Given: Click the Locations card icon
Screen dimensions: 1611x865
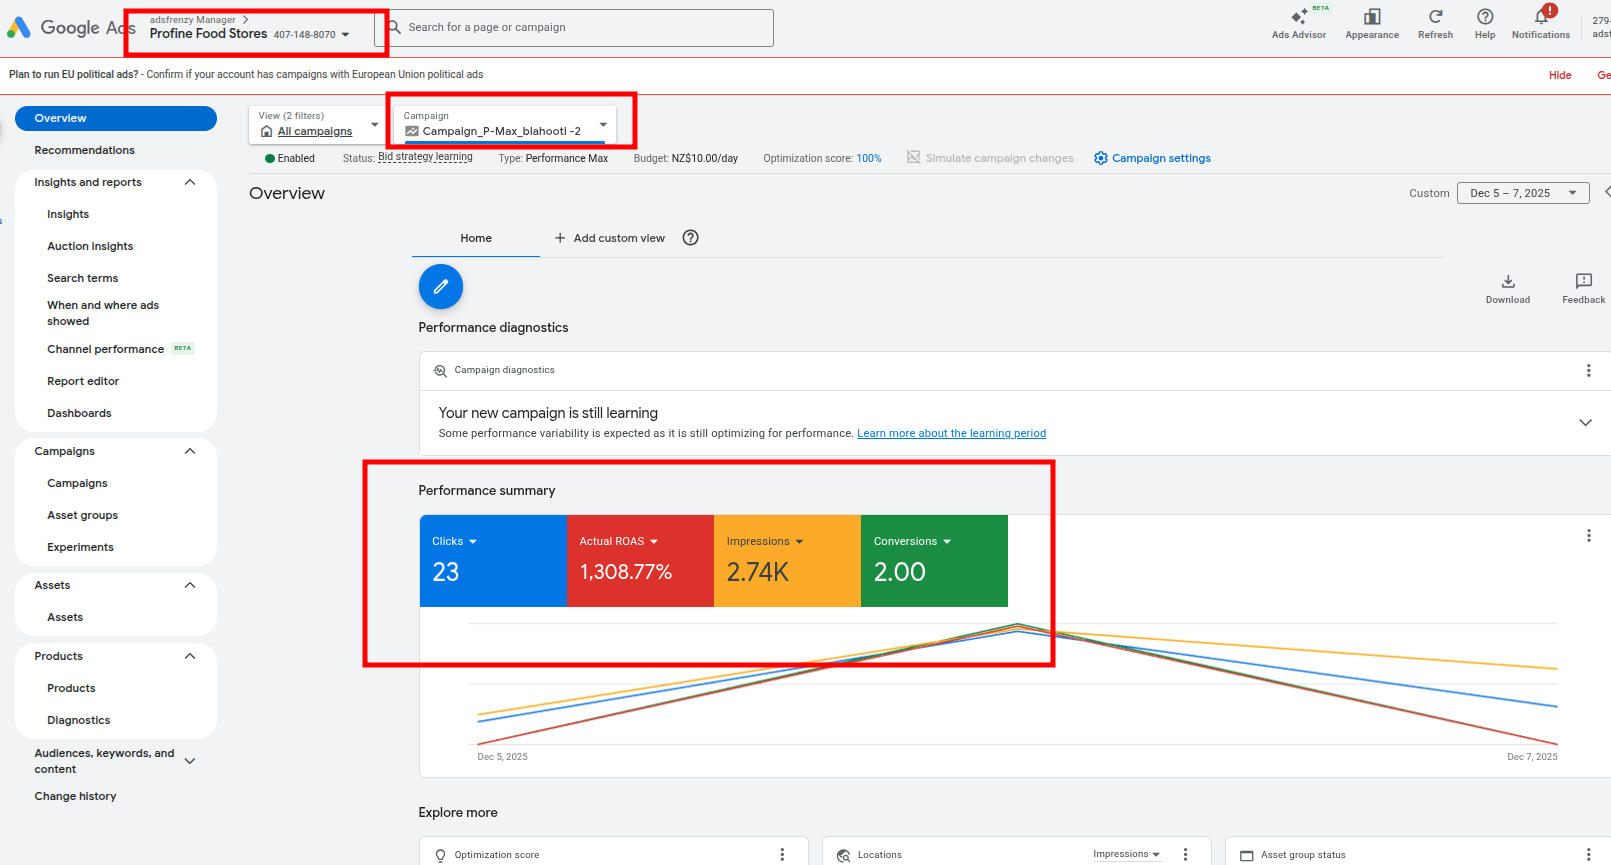Looking at the screenshot, I should tap(844, 856).
